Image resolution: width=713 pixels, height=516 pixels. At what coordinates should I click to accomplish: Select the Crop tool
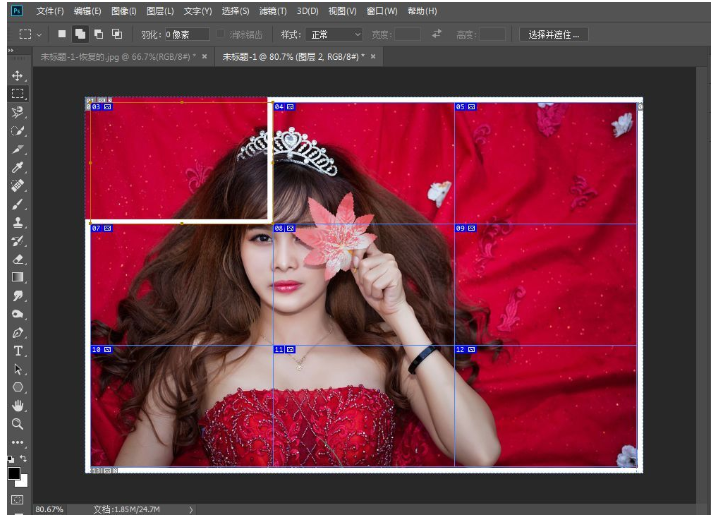[18, 148]
